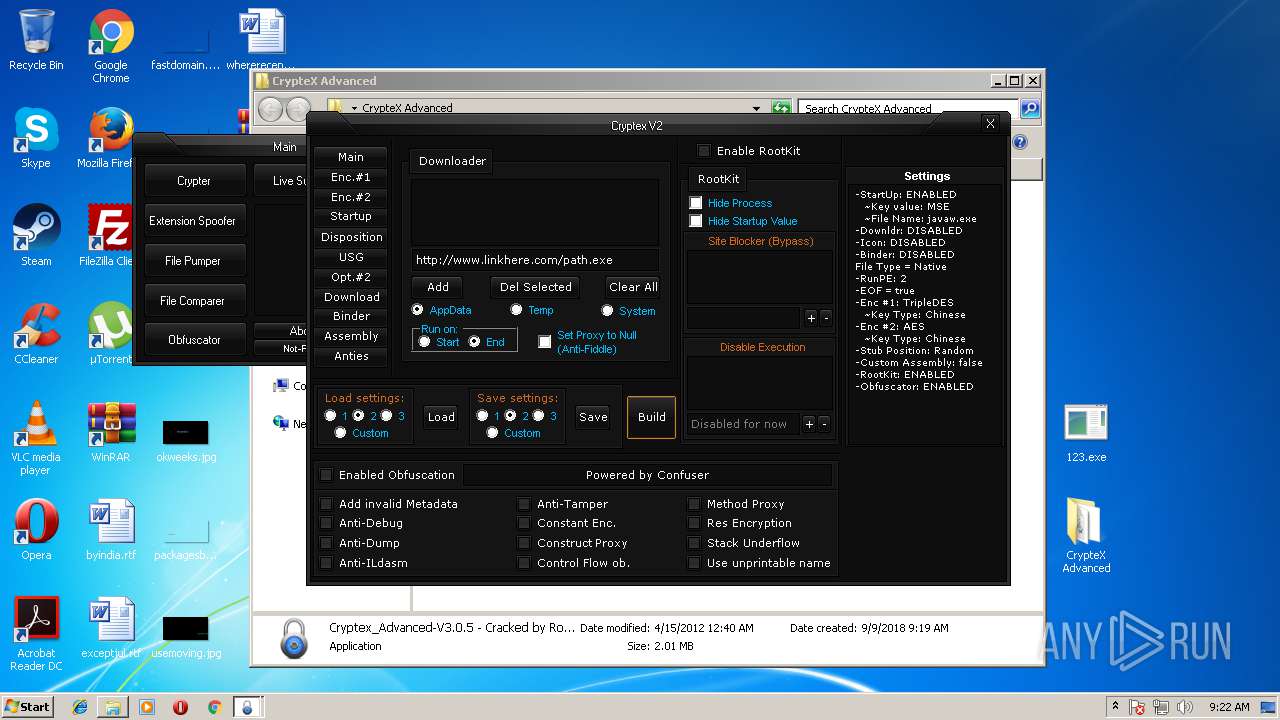
Task: Launch Google Chrome from the desktop
Action: pyautogui.click(x=111, y=46)
